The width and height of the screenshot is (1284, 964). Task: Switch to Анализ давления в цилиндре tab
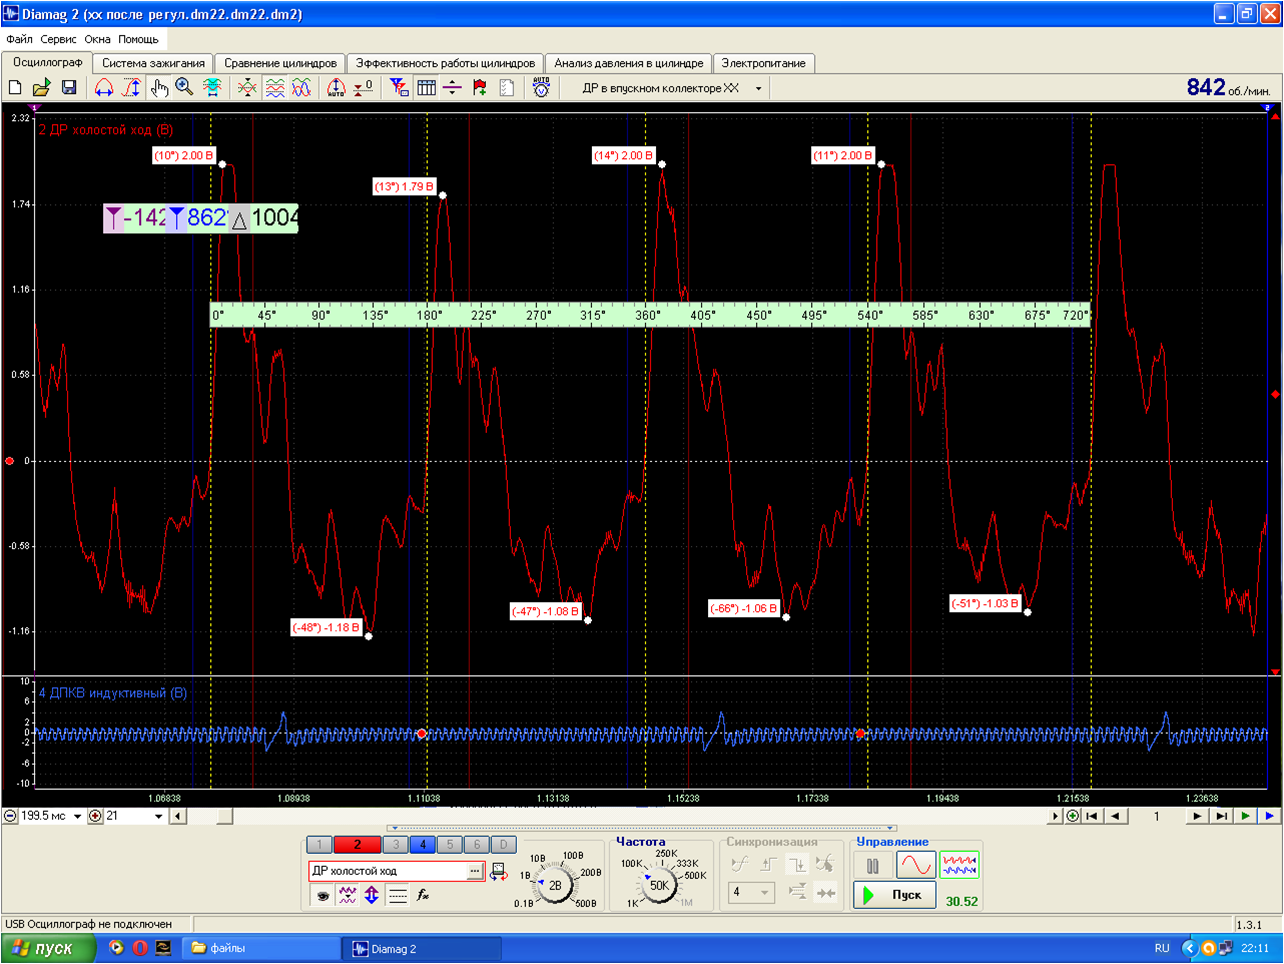pyautogui.click(x=628, y=63)
